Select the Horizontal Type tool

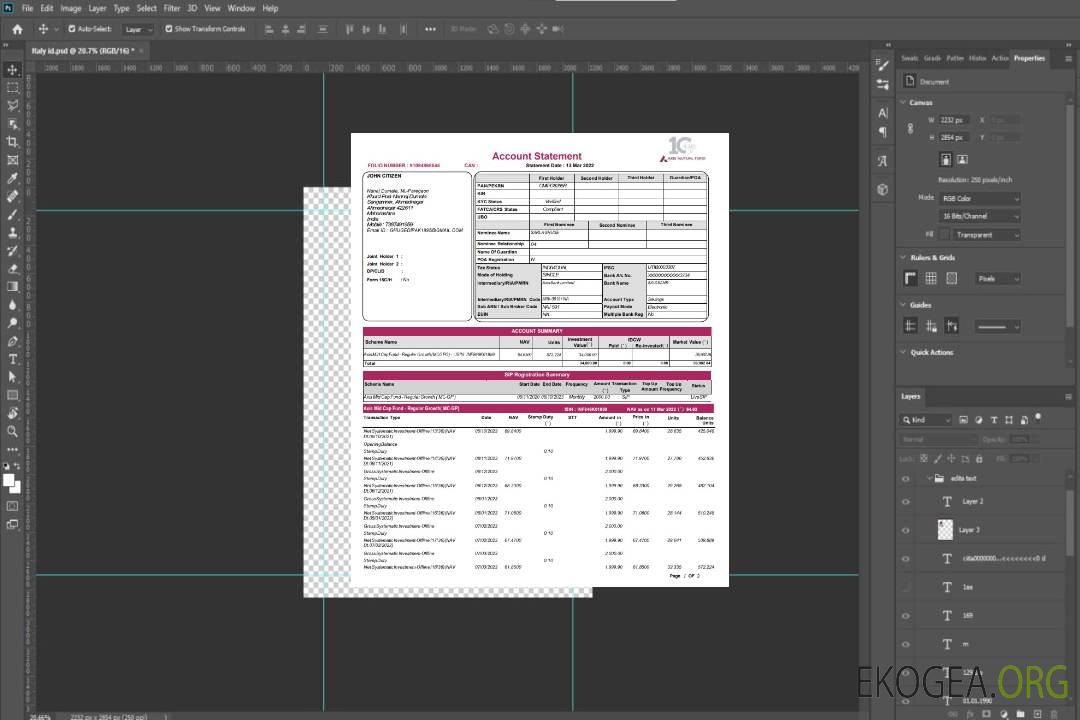tap(12, 359)
